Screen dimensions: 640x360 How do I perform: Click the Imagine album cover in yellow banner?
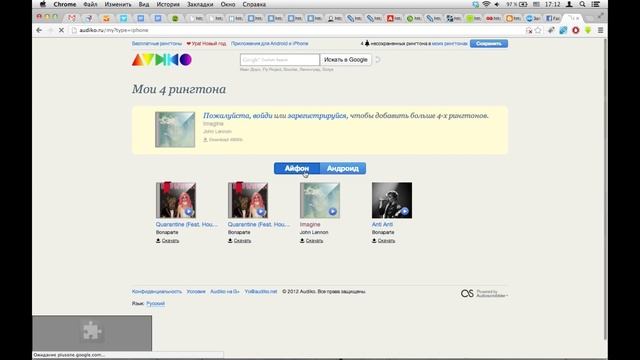(x=175, y=129)
